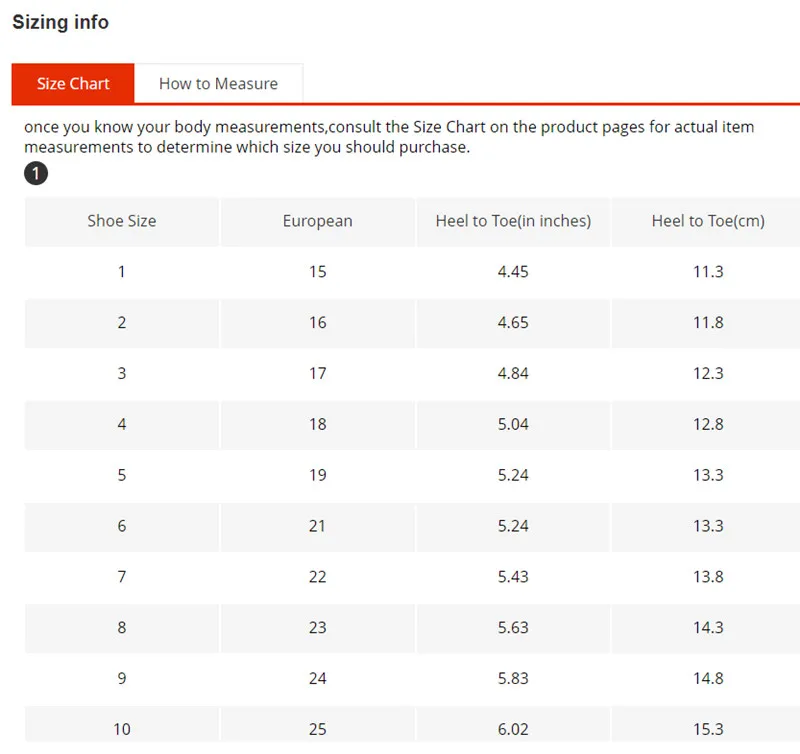
Task: Click the Heel to Toe(cm) header
Action: (708, 221)
